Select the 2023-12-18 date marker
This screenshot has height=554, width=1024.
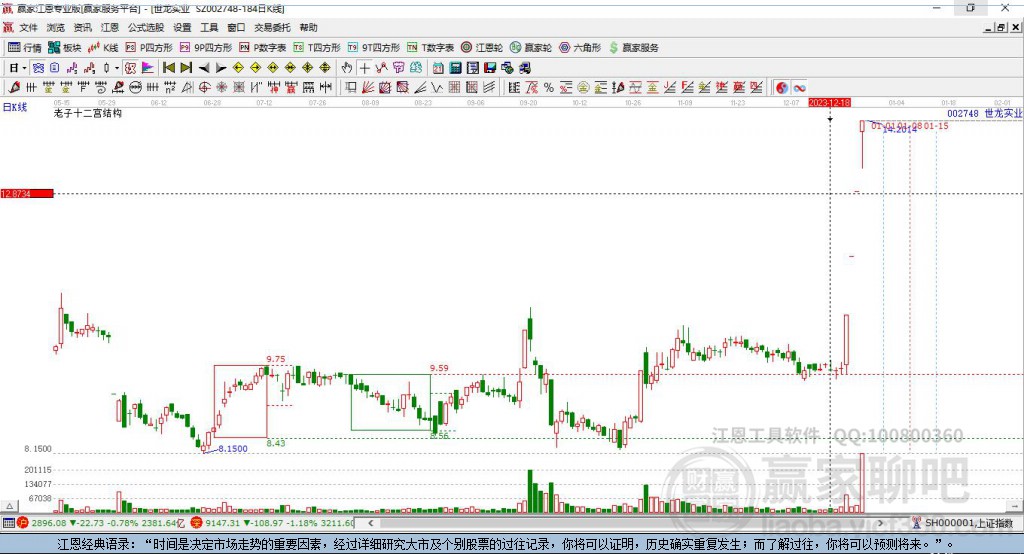click(x=829, y=103)
